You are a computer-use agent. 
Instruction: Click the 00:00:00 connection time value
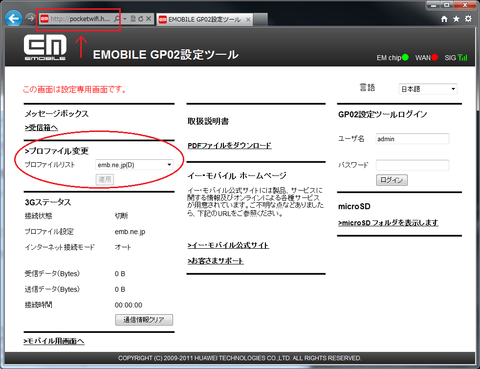tap(128, 305)
